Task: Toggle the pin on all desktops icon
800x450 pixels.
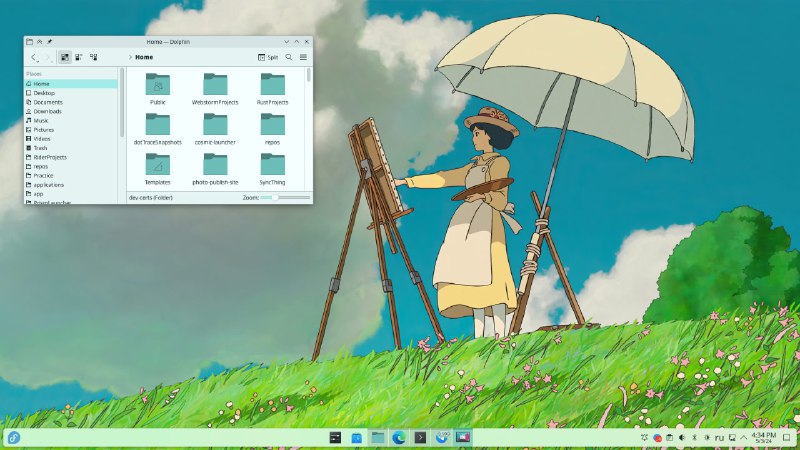Action: coord(49,42)
